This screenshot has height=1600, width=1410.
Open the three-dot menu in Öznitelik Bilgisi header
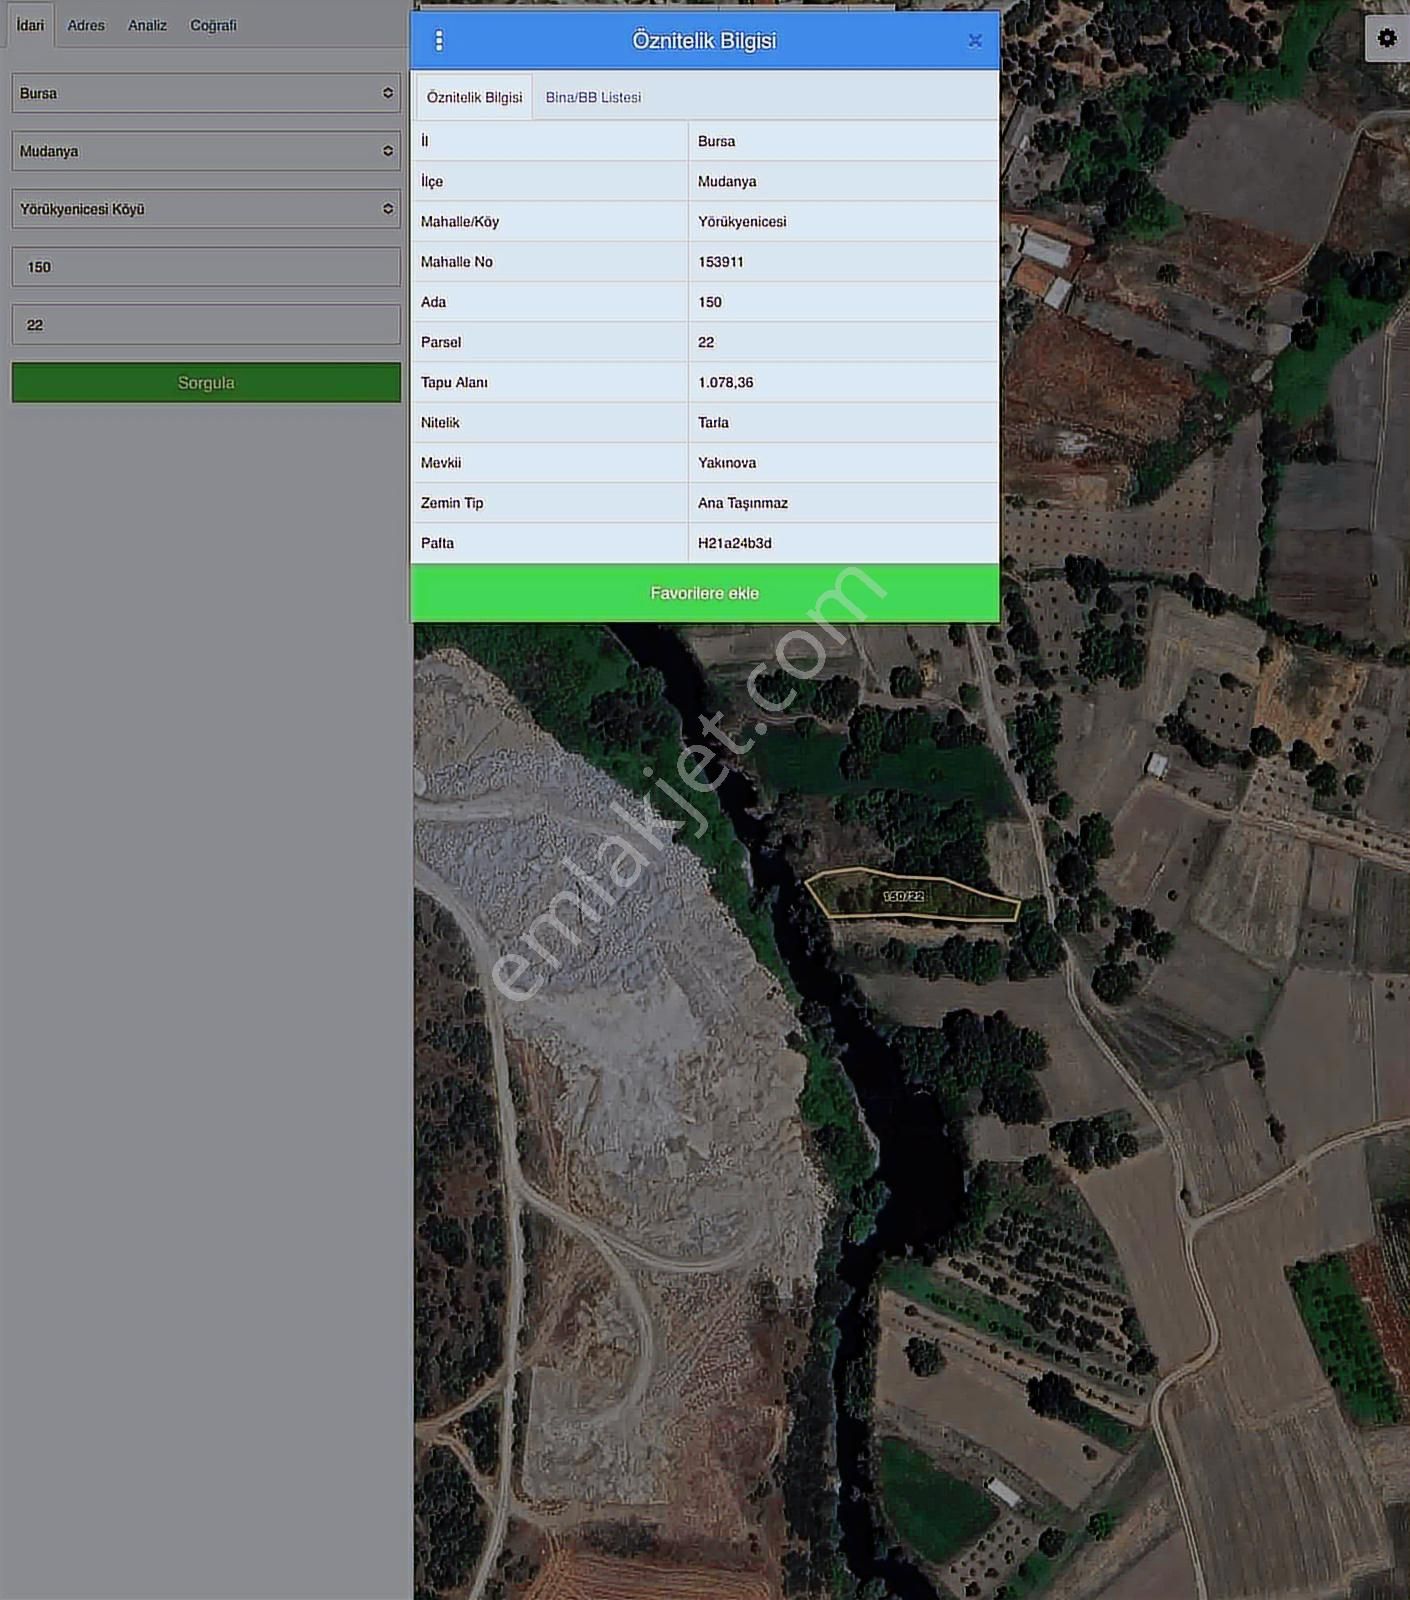tap(439, 40)
